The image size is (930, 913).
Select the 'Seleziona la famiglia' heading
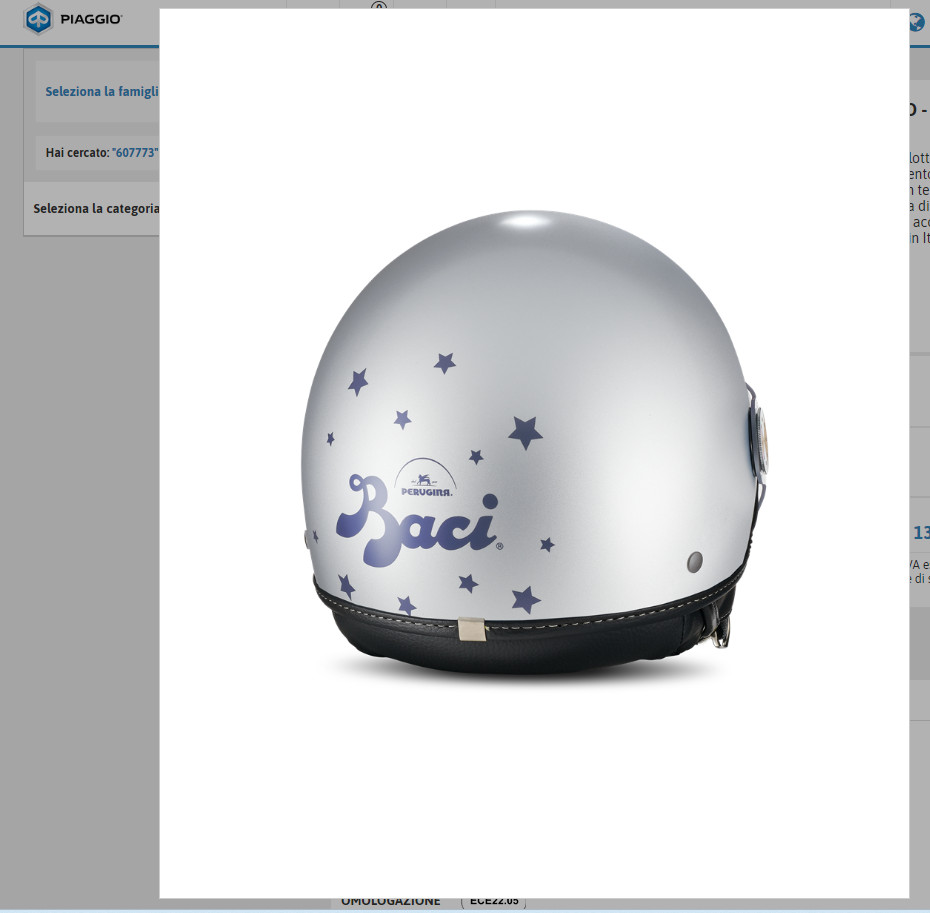[x=102, y=91]
